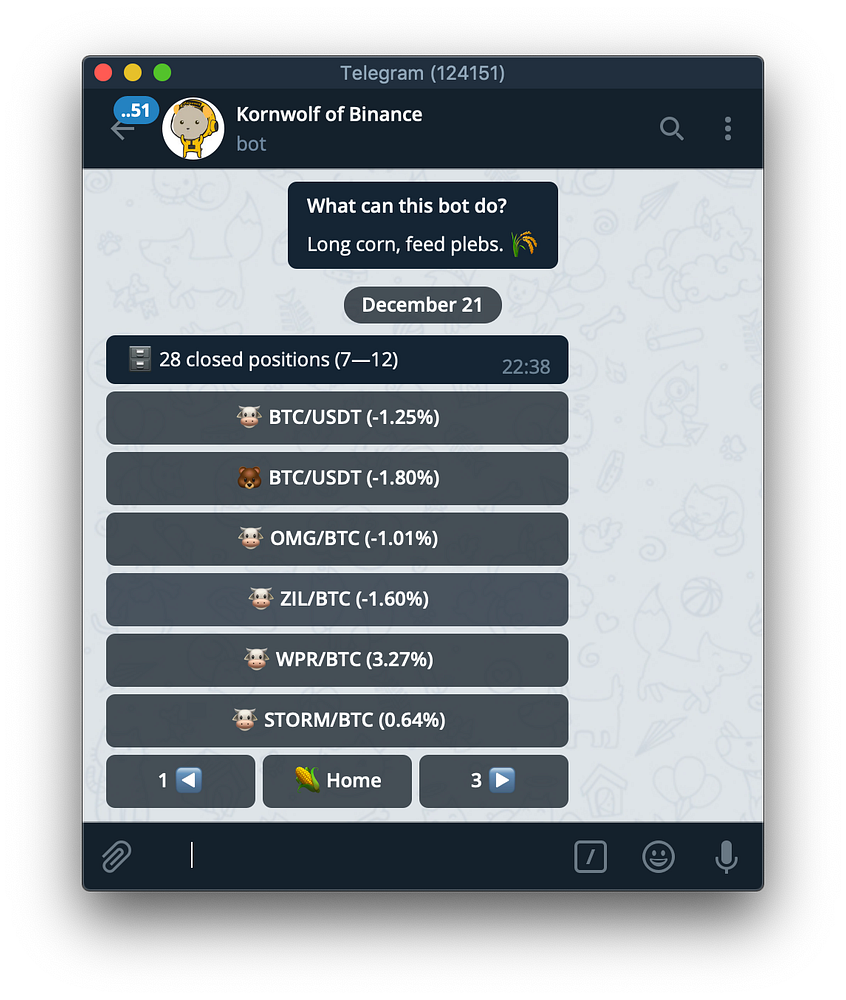846x1000 pixels.
Task: Open Kornwolf of Binance chat title
Action: click(x=329, y=114)
